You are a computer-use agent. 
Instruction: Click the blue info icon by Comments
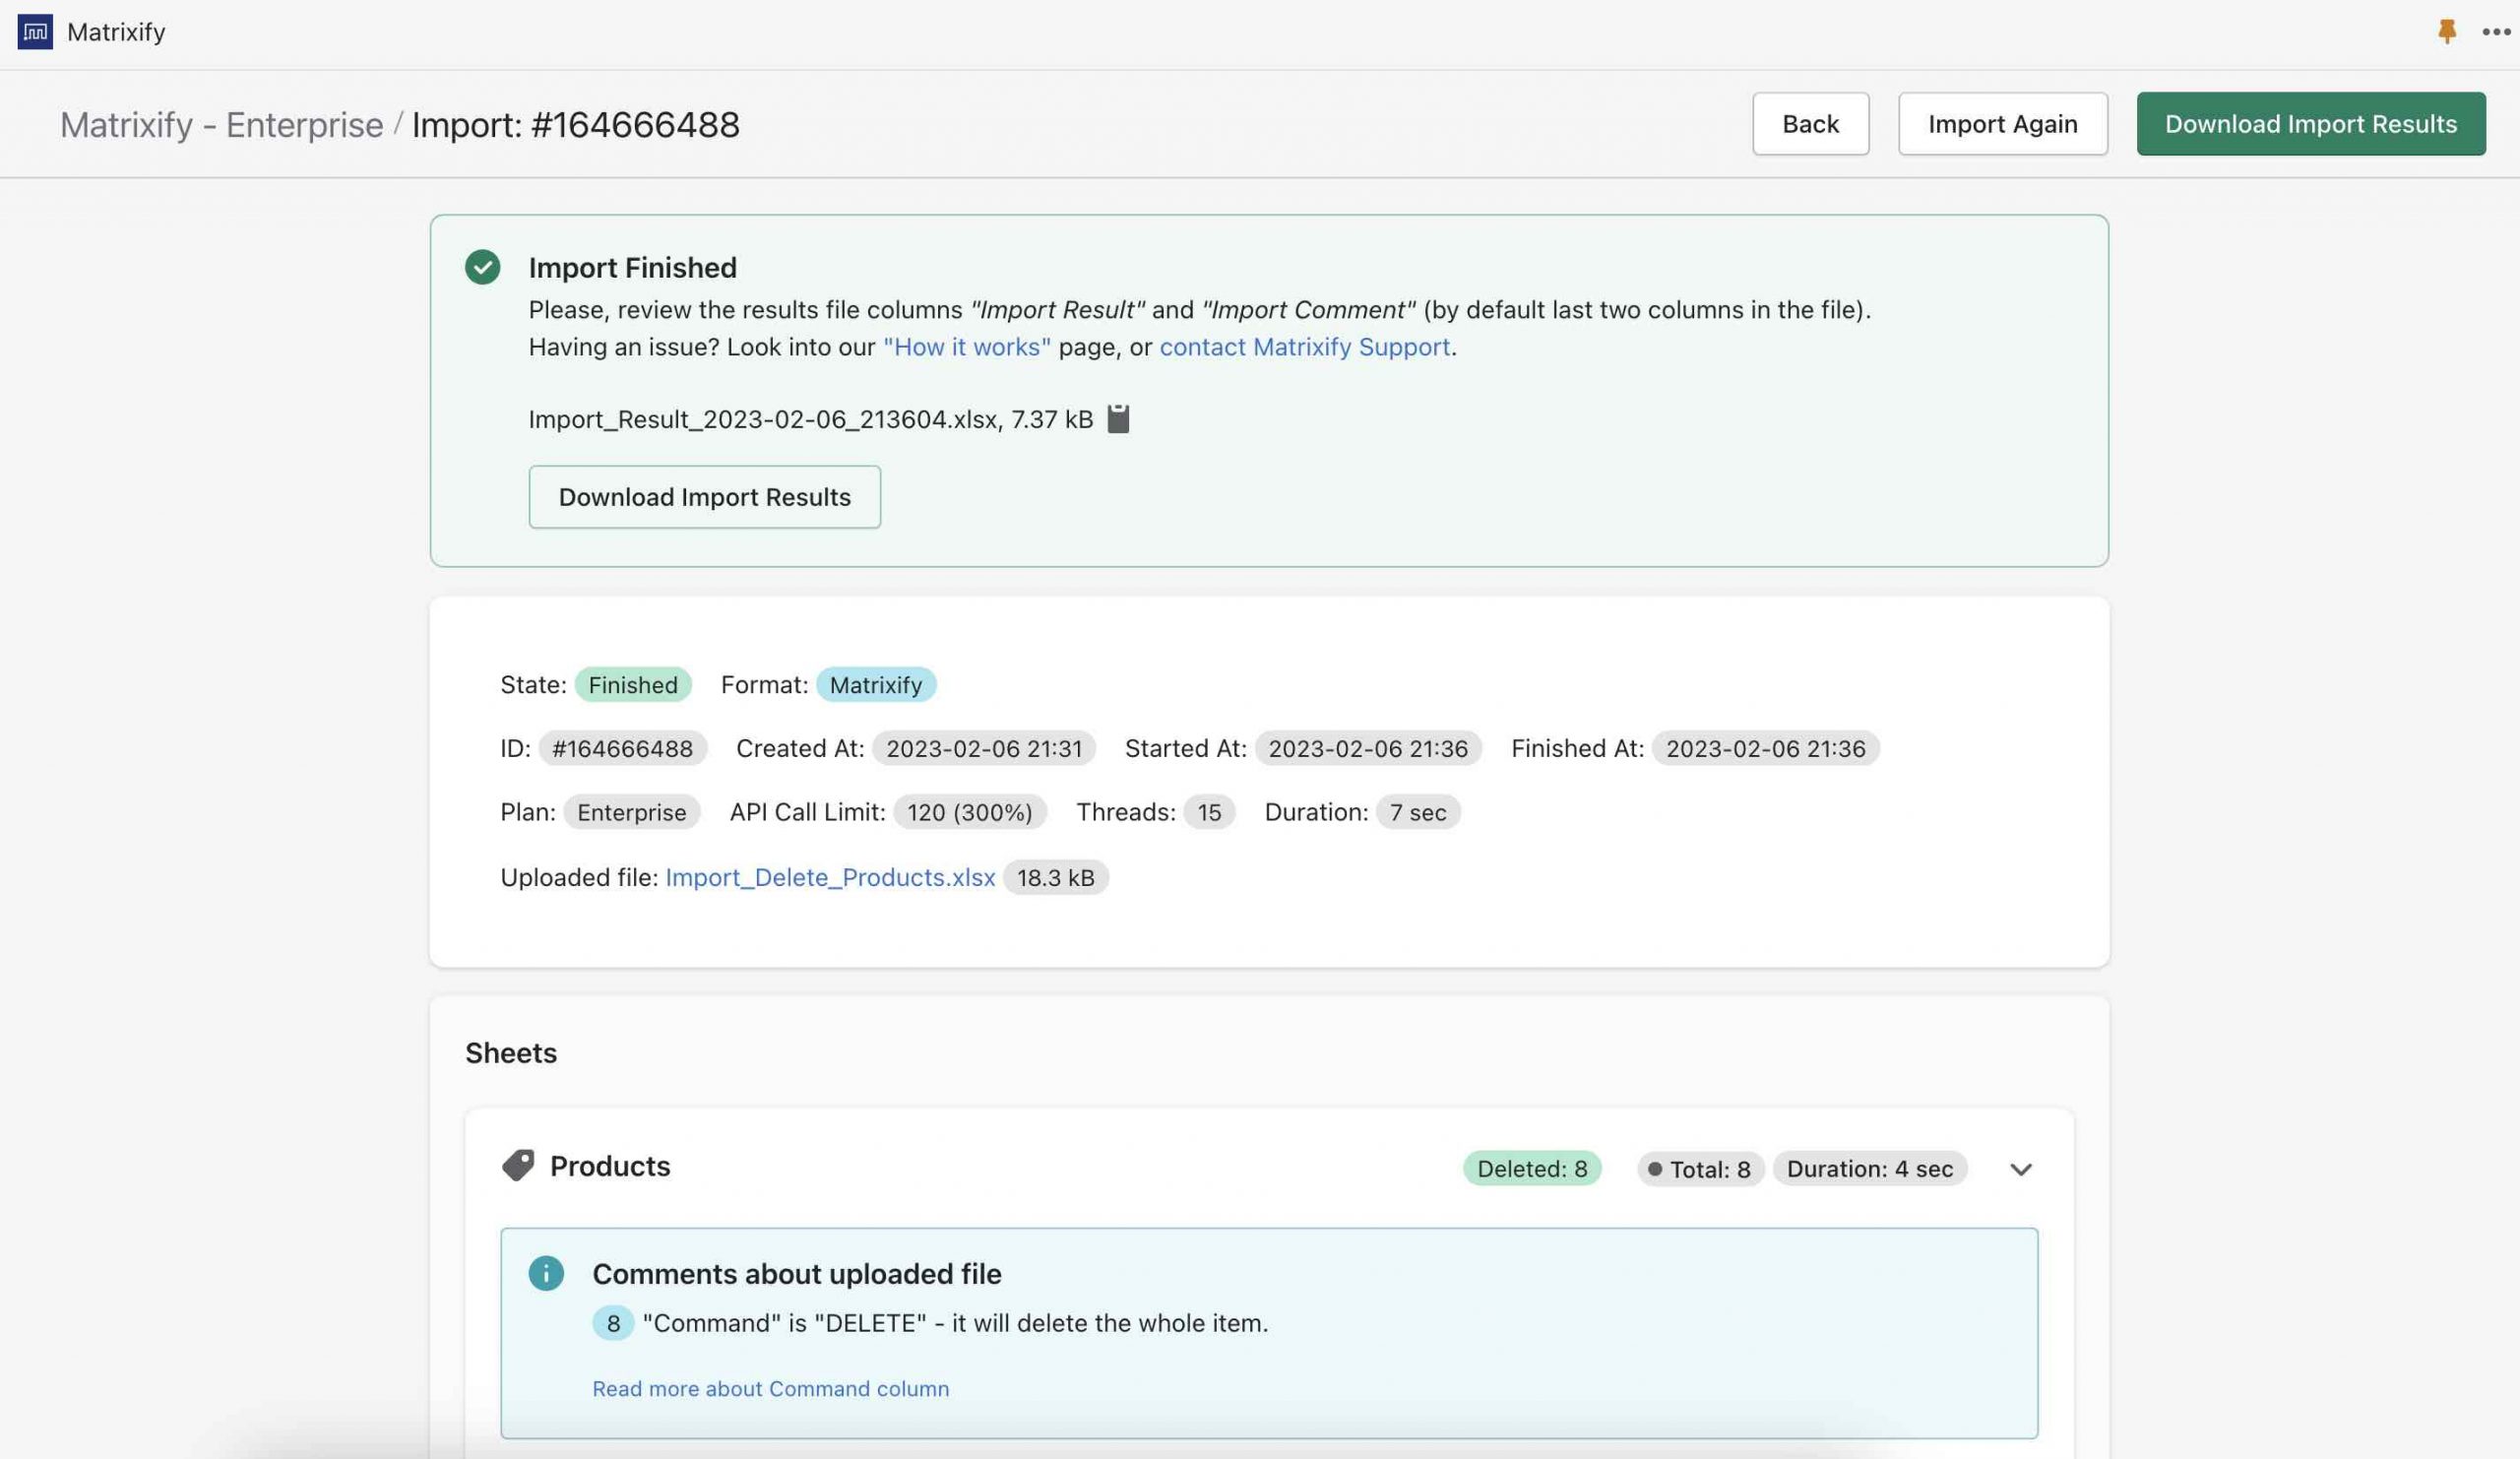tap(546, 1274)
